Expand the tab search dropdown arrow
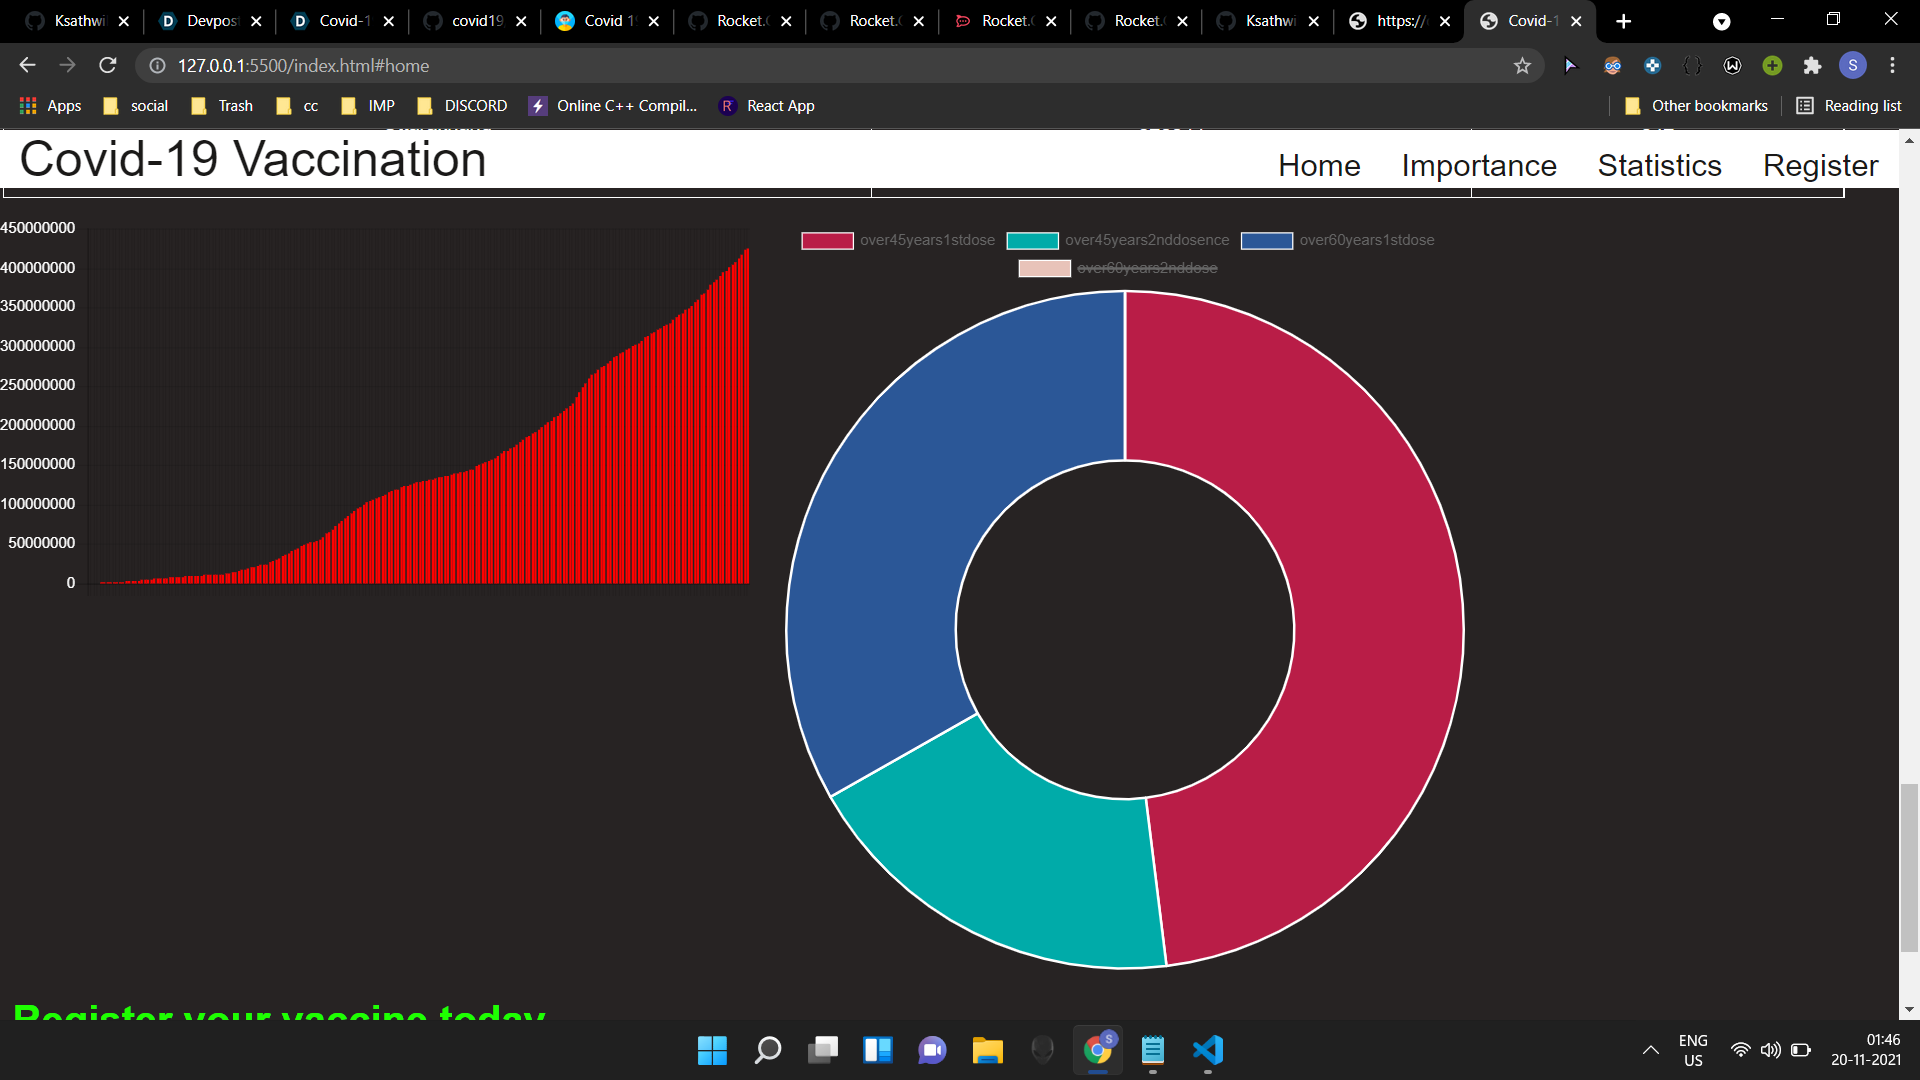 tap(1721, 22)
